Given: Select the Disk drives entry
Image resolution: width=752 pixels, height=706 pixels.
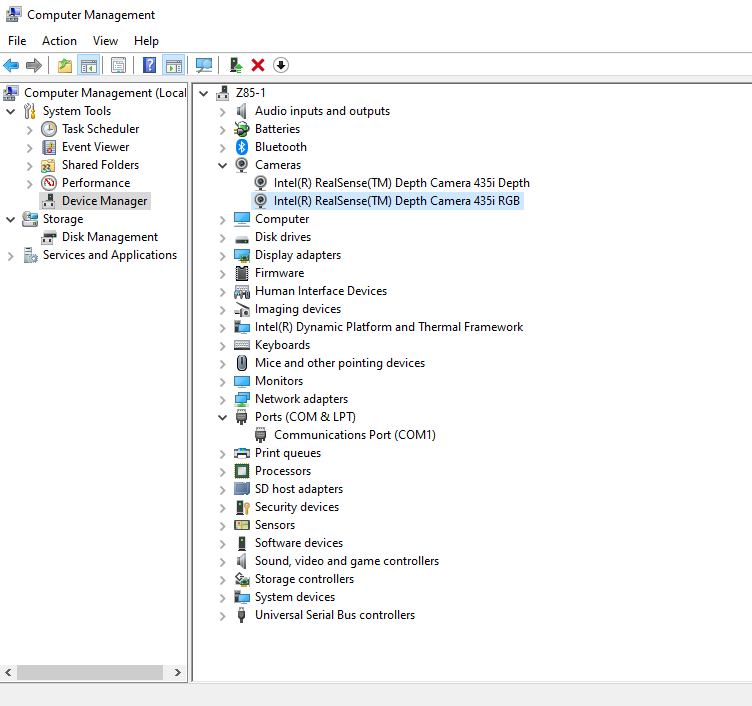Looking at the screenshot, I should pos(283,237).
